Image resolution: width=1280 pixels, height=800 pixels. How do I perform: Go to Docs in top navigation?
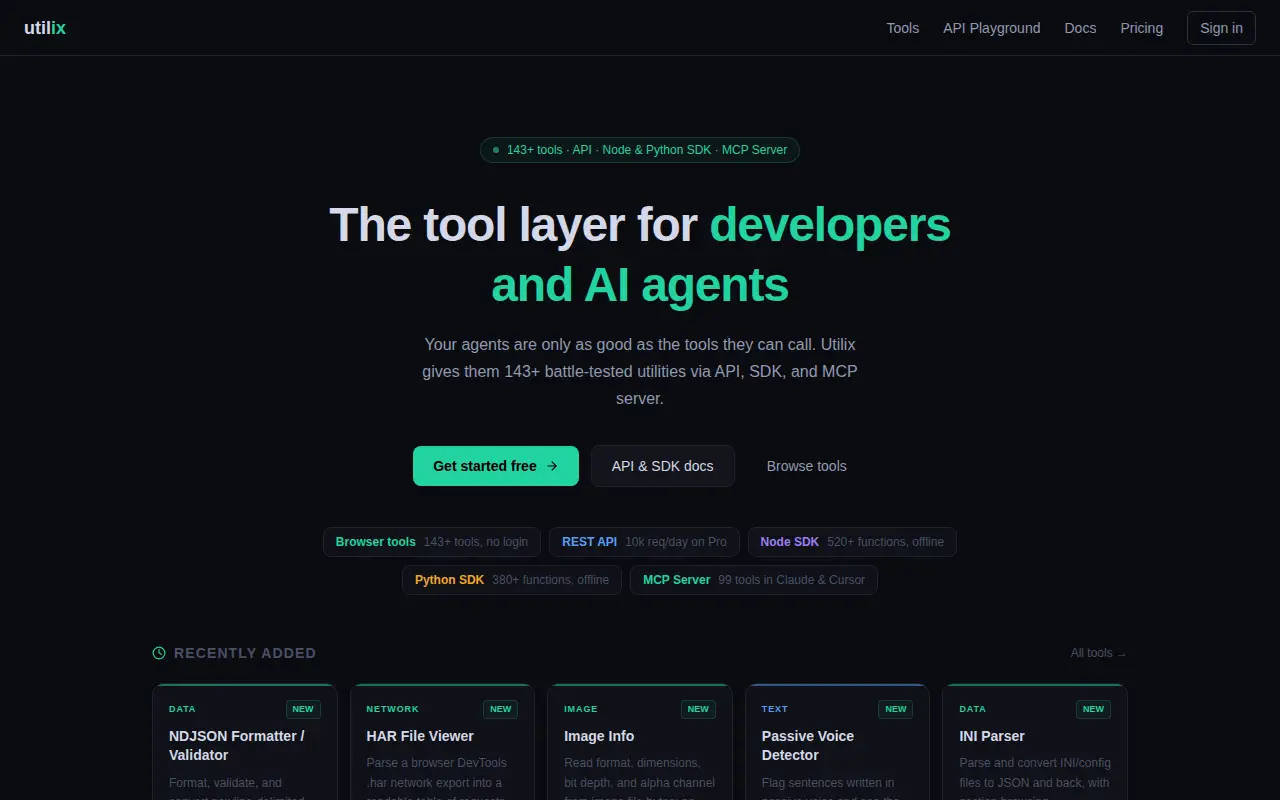1080,28
